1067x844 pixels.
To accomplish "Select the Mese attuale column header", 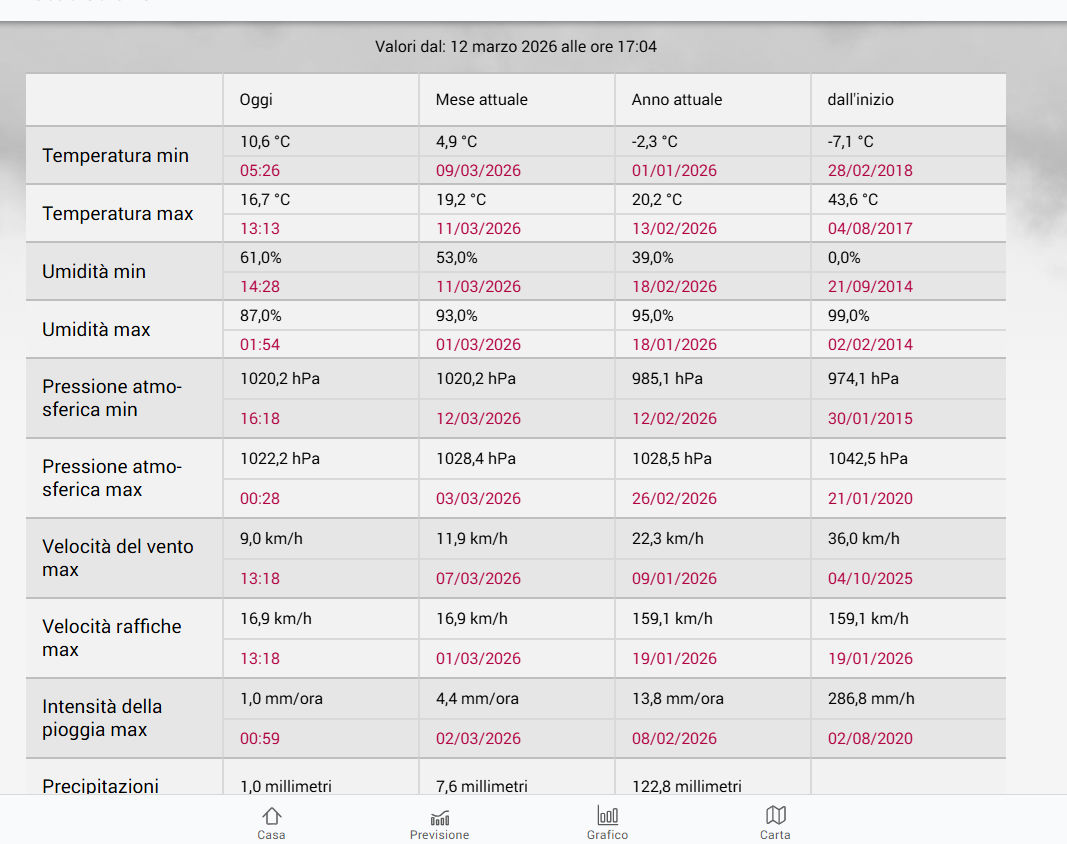I will pyautogui.click(x=481, y=100).
